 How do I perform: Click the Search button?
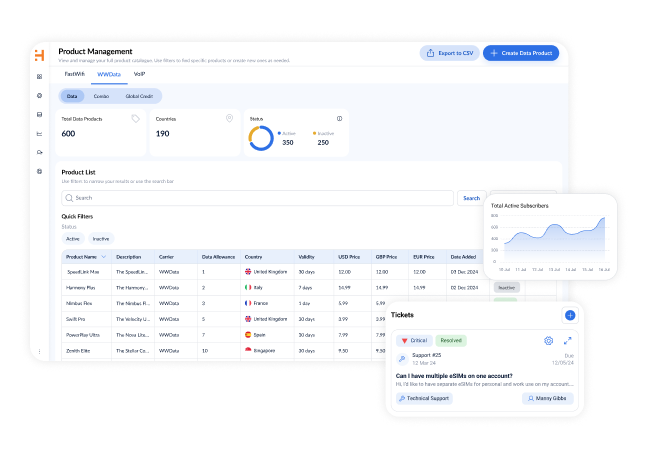(x=472, y=198)
